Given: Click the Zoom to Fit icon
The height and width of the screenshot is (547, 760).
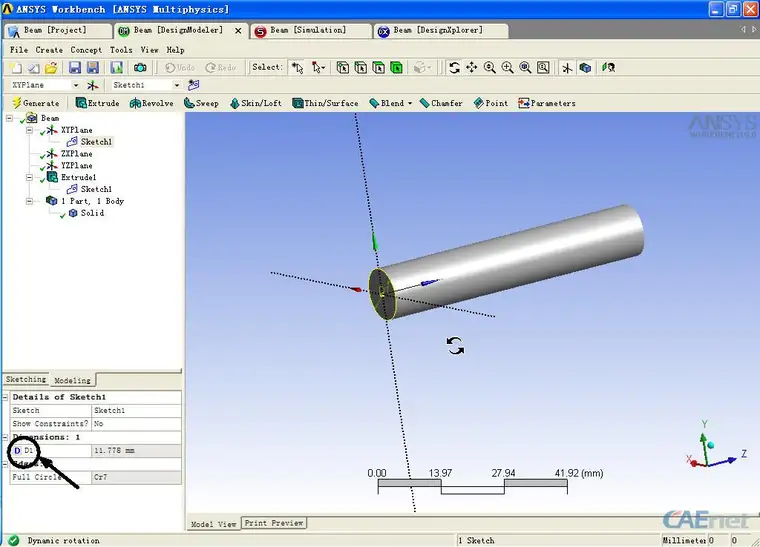Looking at the screenshot, I should tap(525, 67).
